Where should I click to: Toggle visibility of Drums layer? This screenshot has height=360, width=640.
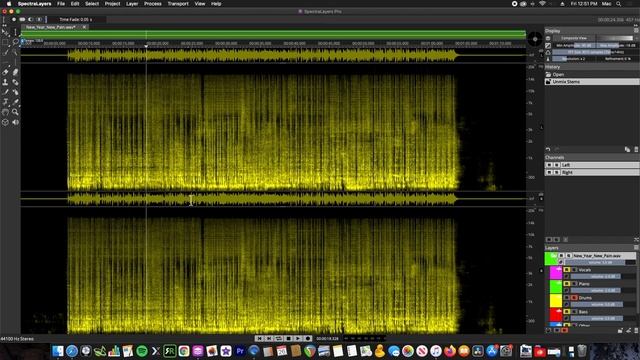pos(567,298)
